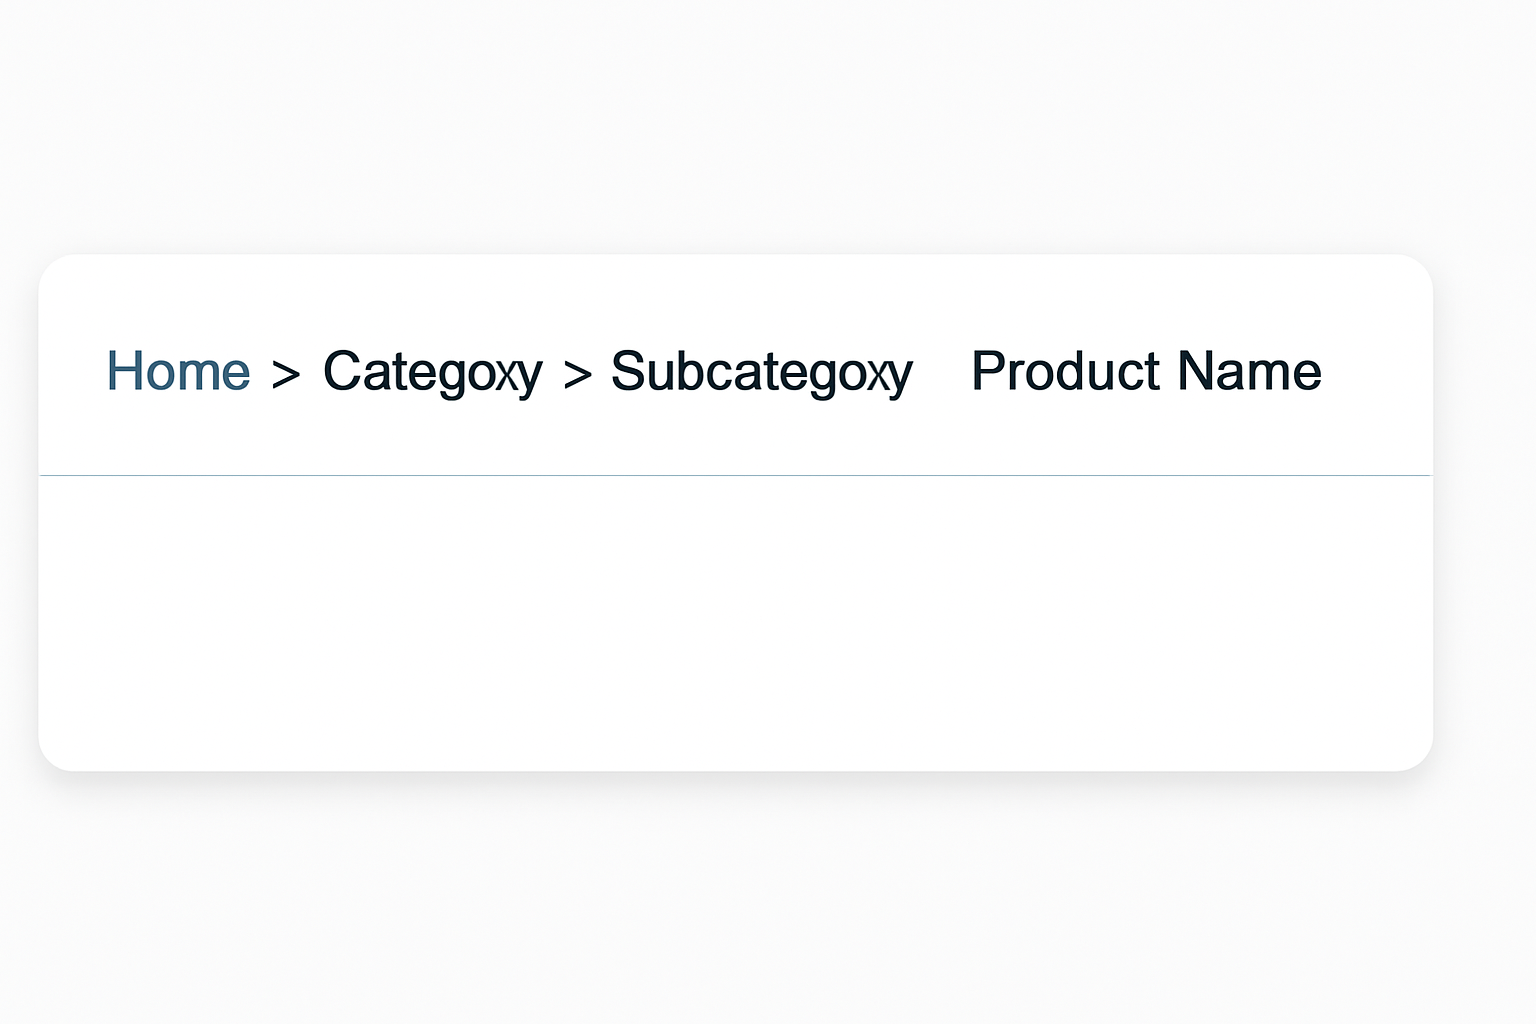Click the capital C of Category
The width and height of the screenshot is (1536, 1024).
pos(340,372)
